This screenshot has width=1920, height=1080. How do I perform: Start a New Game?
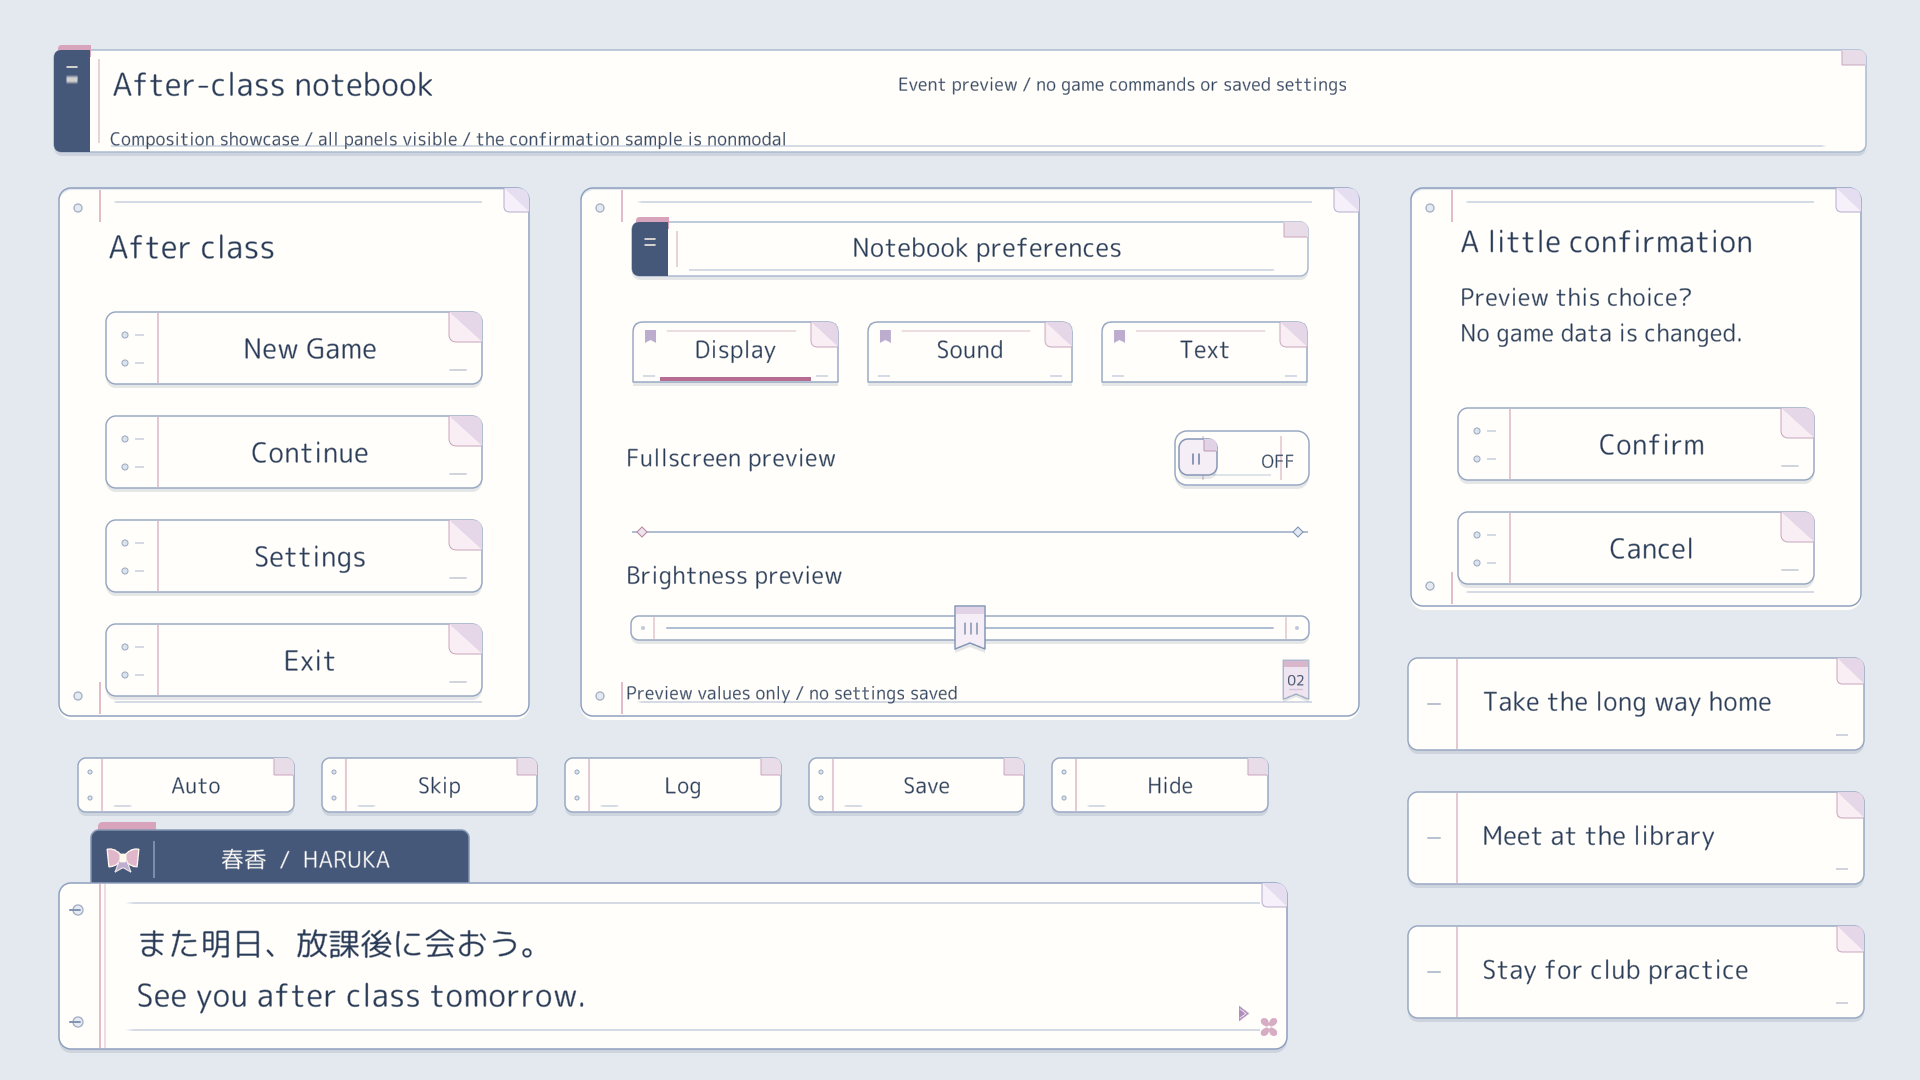(x=294, y=348)
